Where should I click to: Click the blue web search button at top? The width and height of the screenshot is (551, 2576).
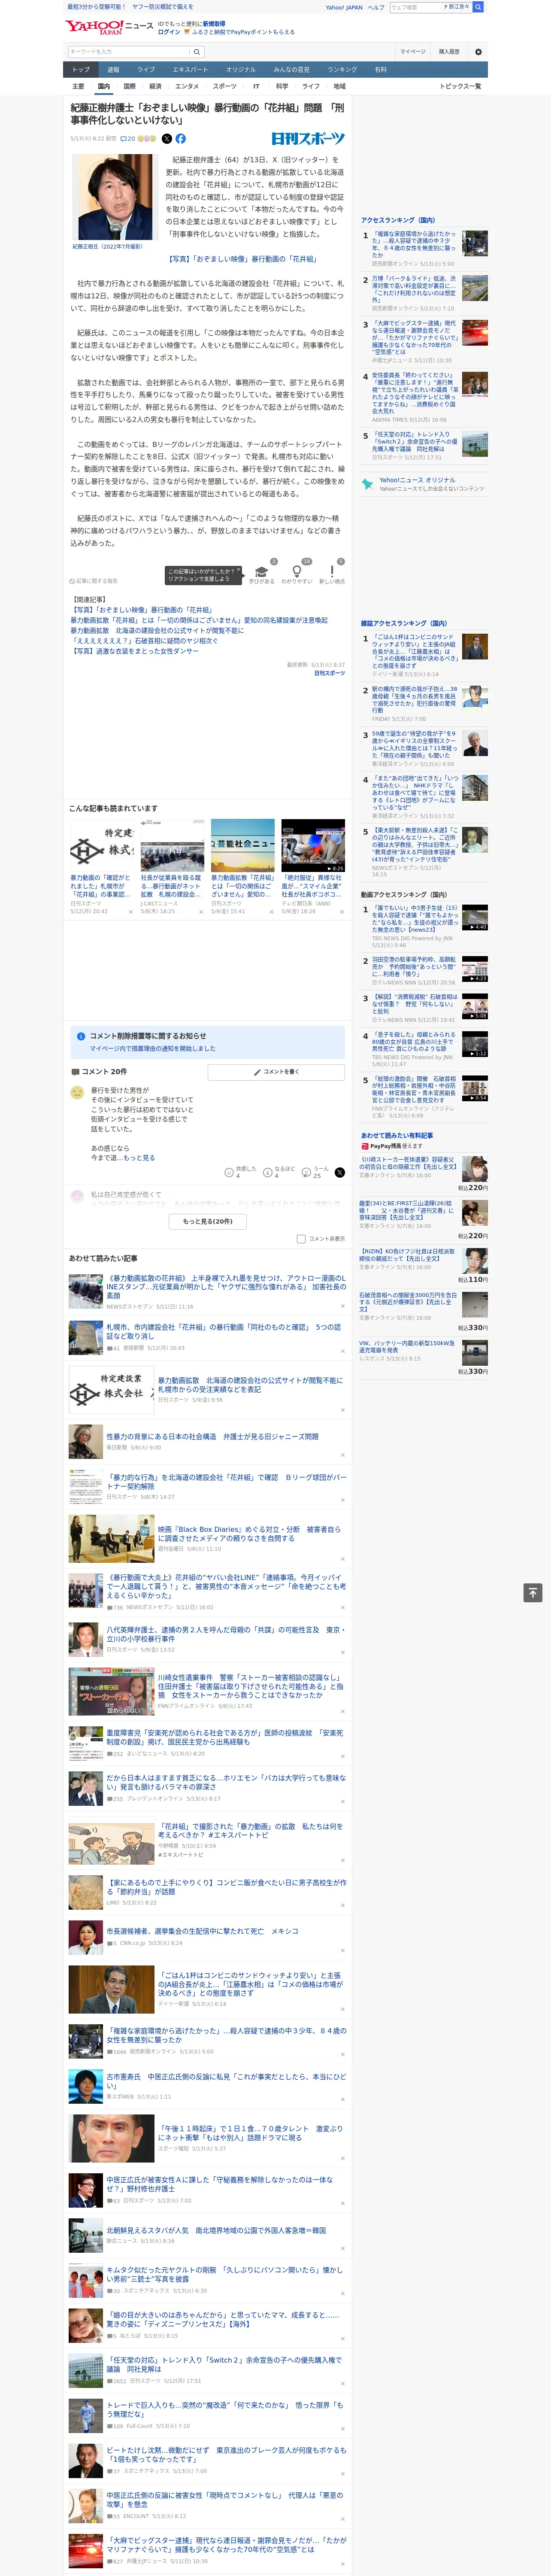tap(478, 7)
